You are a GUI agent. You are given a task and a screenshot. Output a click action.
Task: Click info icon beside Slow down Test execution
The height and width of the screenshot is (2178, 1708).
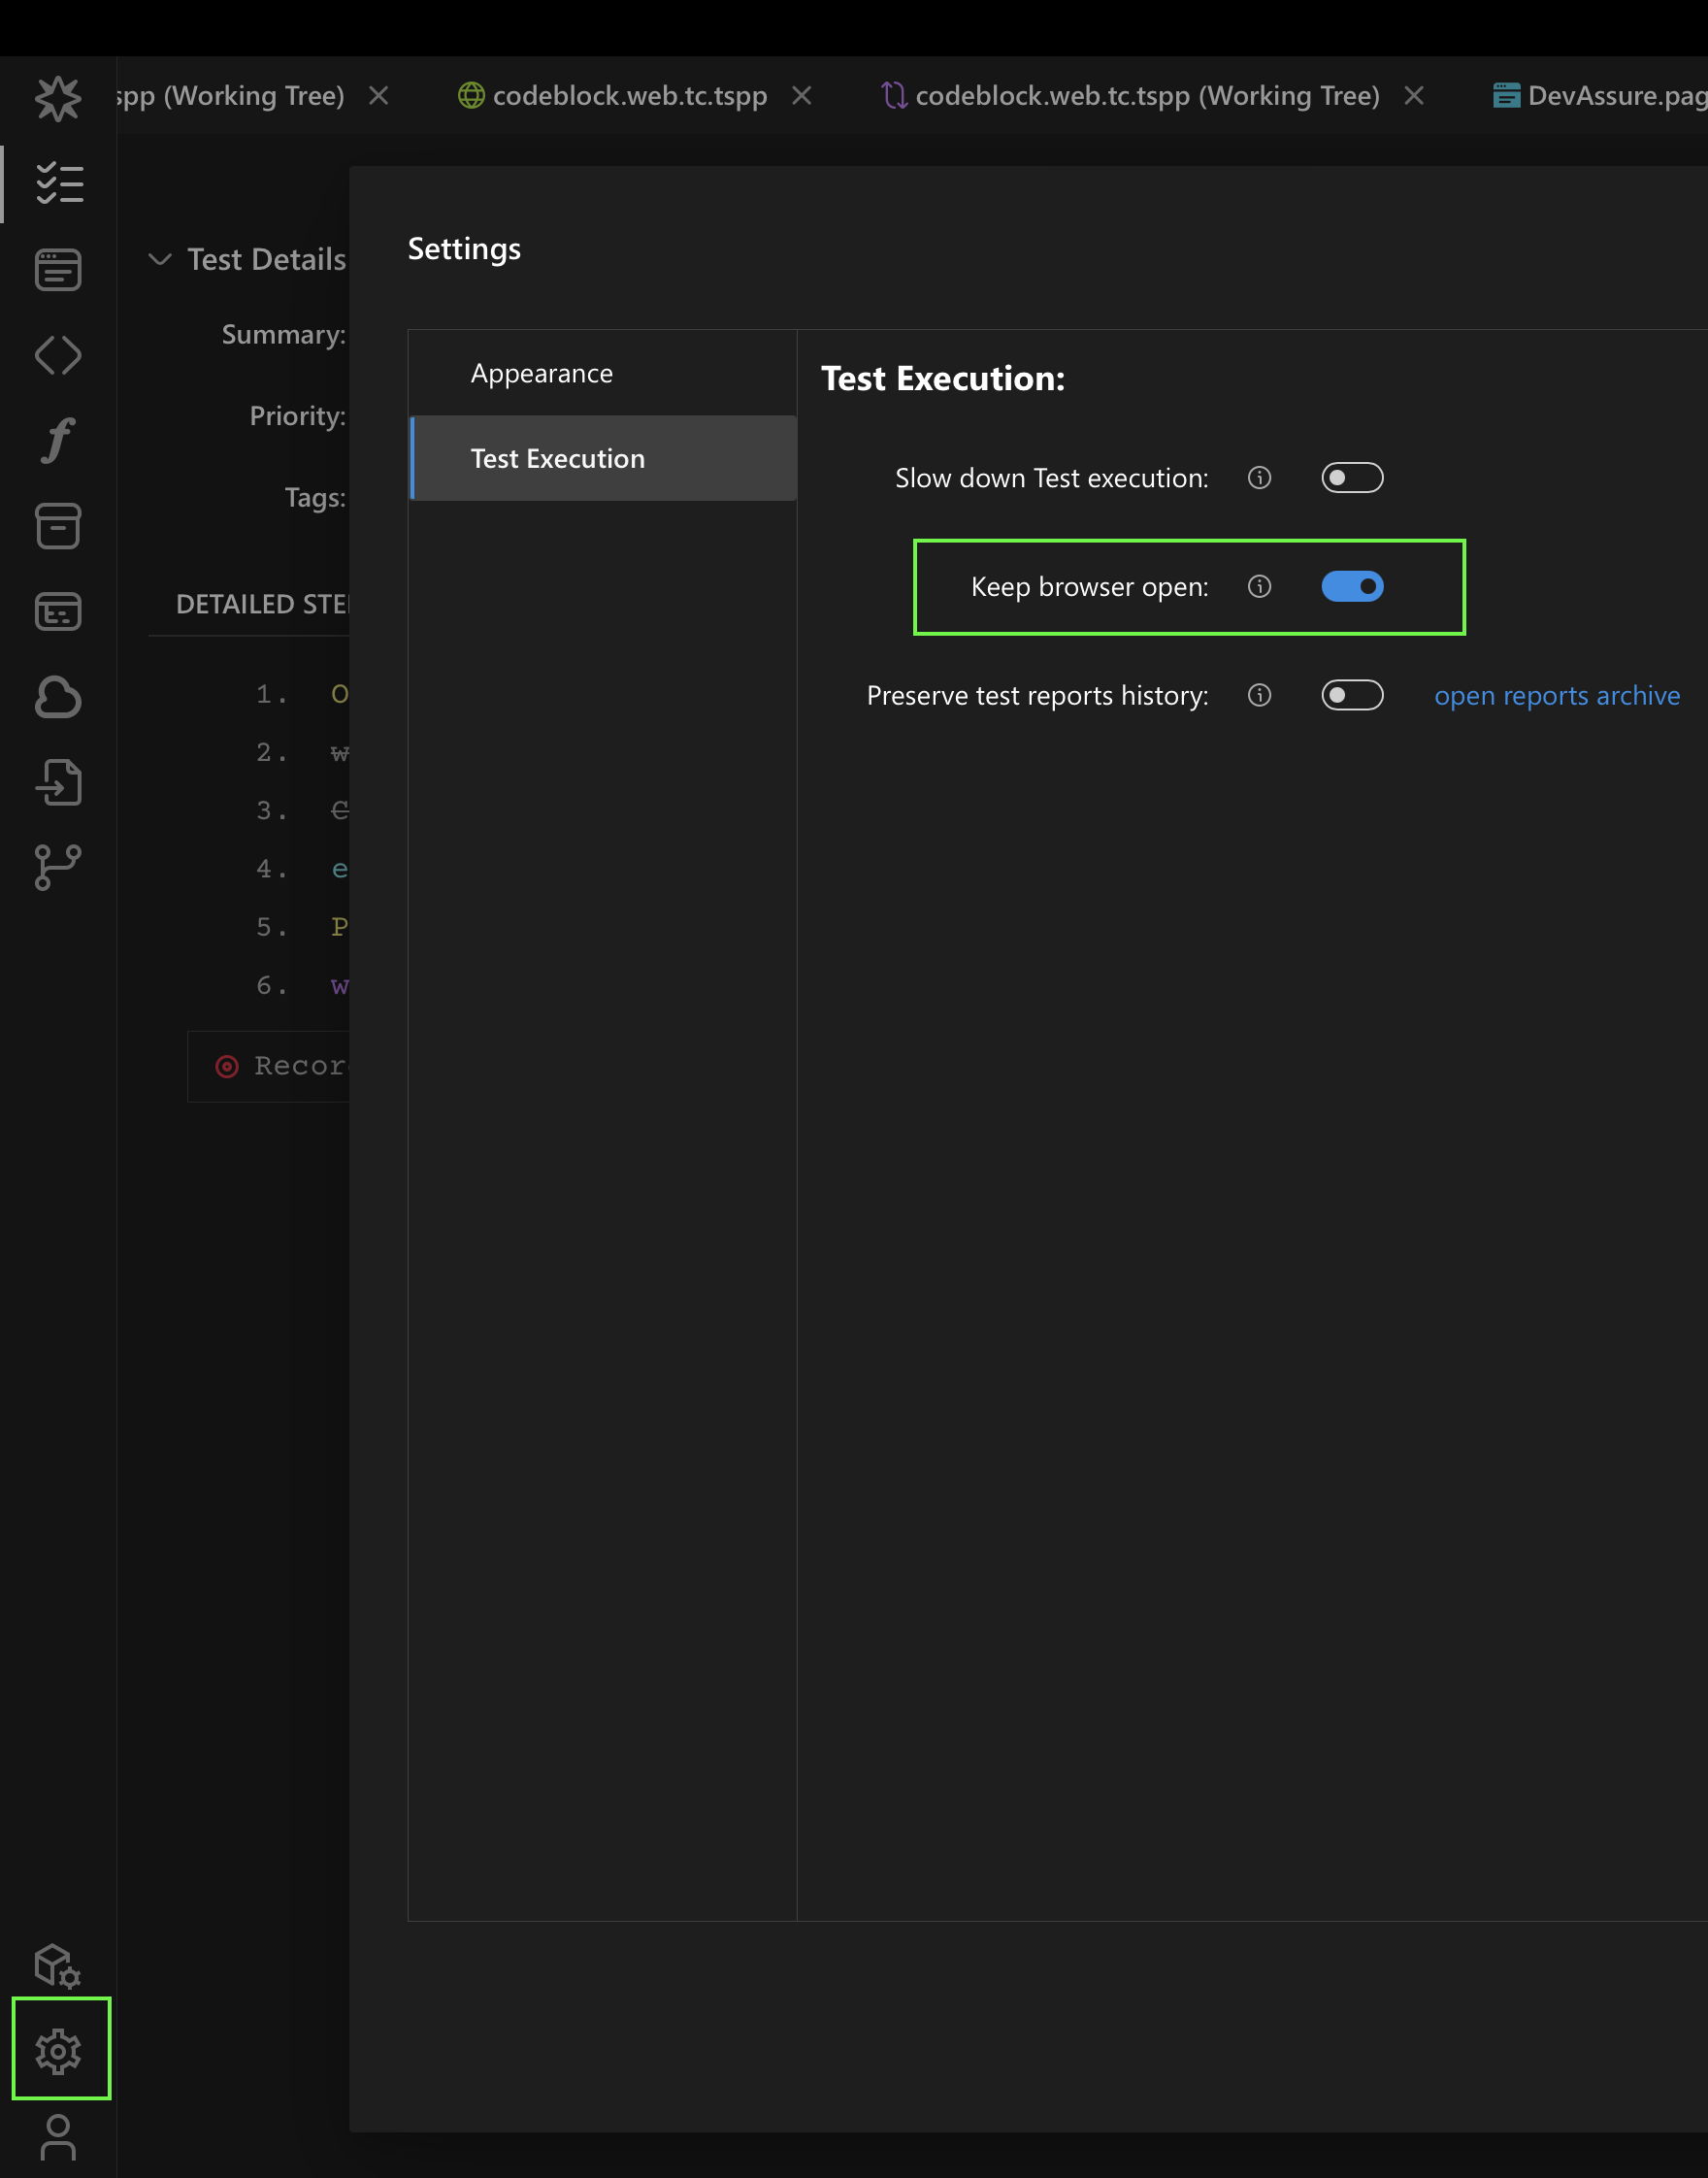(x=1259, y=478)
